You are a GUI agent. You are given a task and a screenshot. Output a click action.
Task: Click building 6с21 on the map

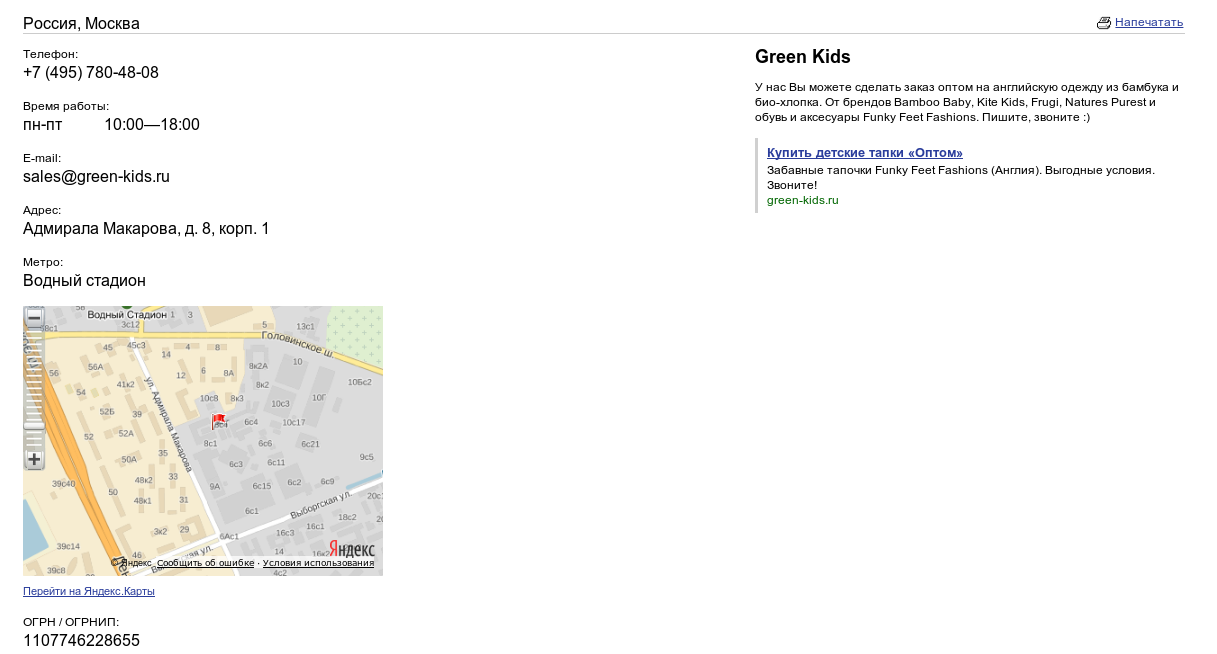[x=310, y=444]
